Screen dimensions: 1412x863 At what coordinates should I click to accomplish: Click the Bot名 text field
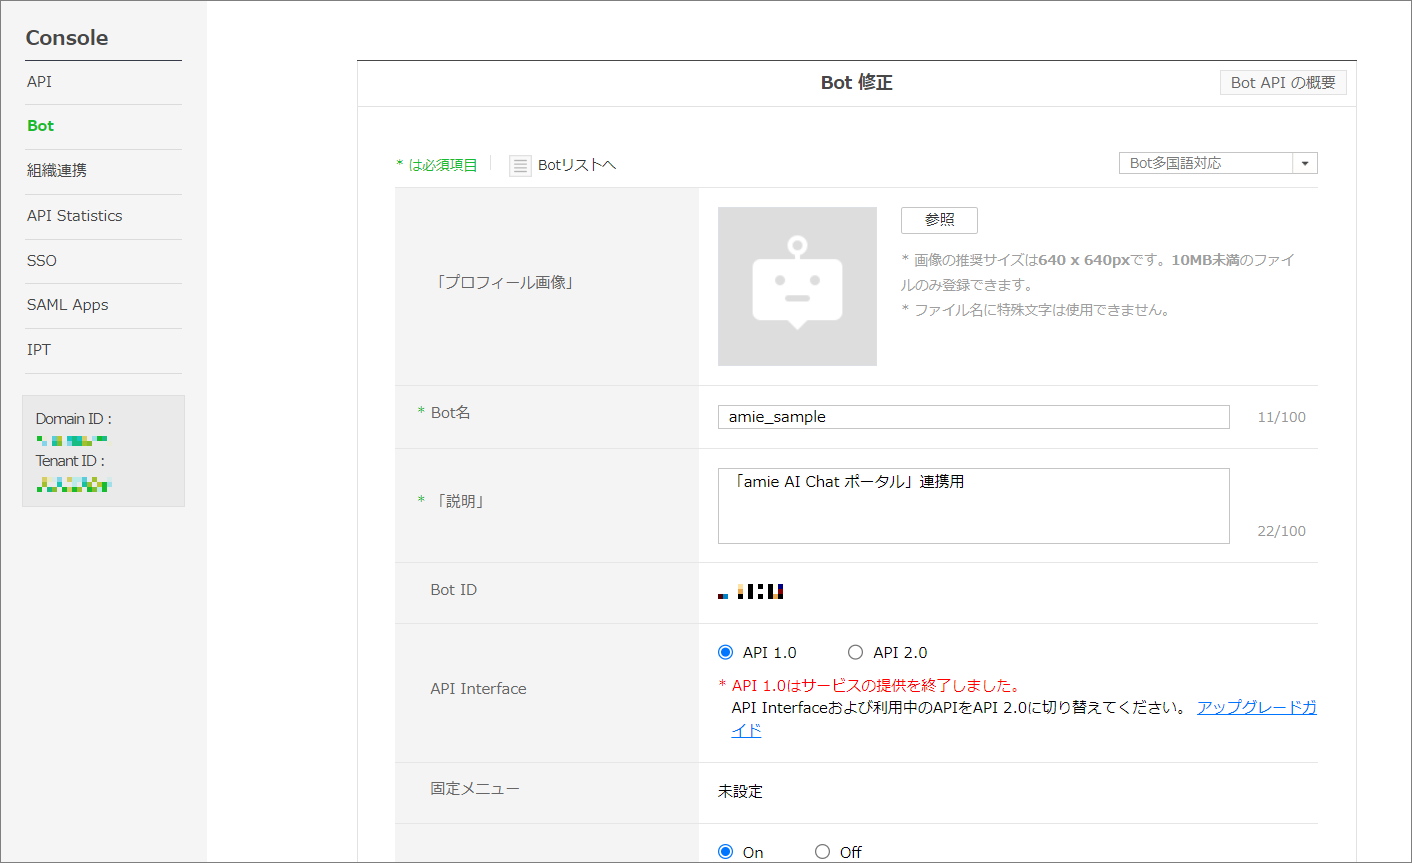click(x=973, y=417)
